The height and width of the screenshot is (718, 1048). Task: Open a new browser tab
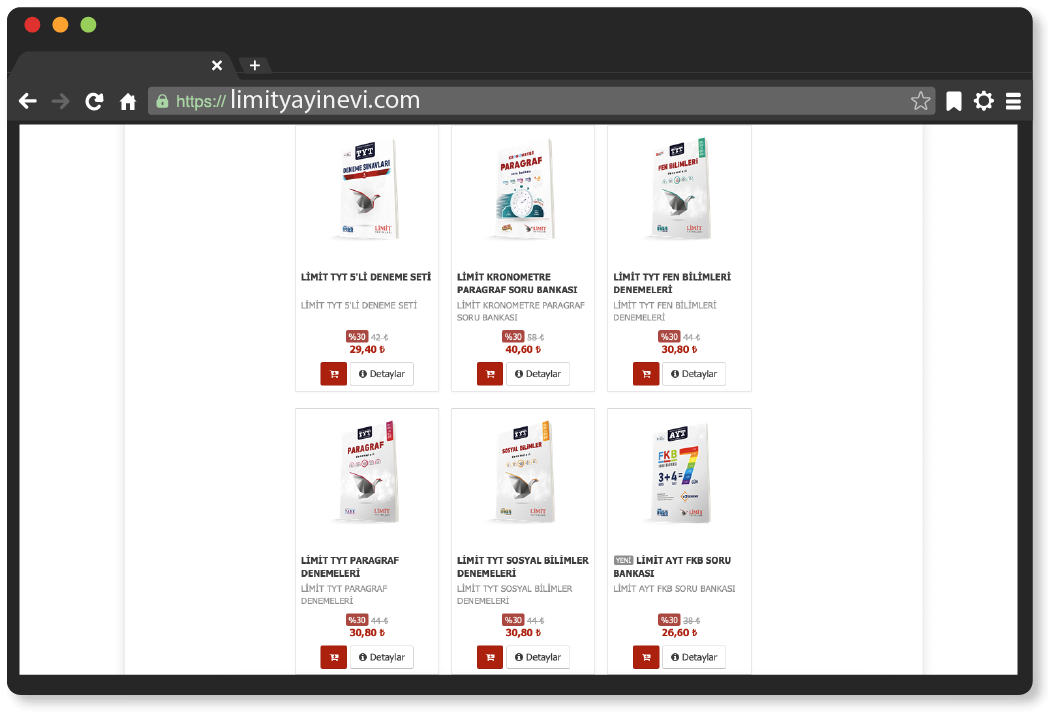click(255, 65)
